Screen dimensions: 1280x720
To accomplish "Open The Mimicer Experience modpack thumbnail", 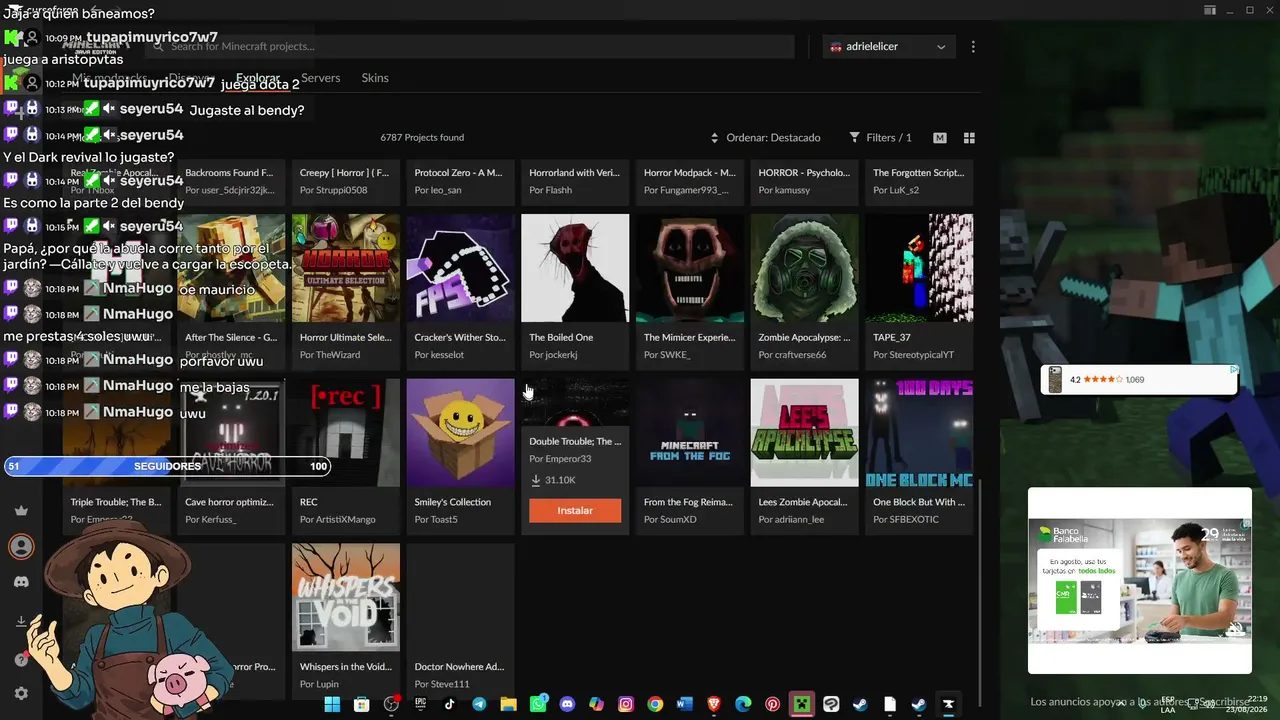I will coord(690,268).
